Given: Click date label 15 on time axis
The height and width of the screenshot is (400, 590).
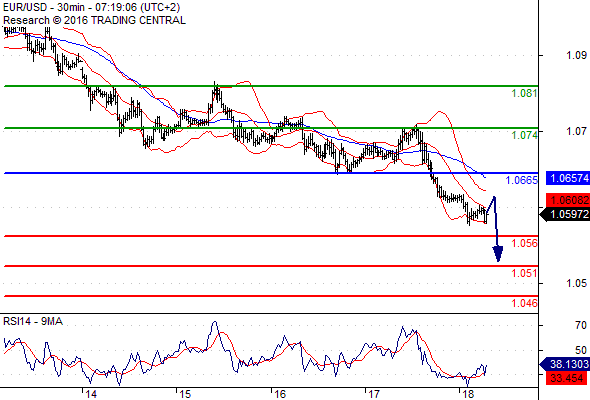Looking at the screenshot, I should [185, 394].
